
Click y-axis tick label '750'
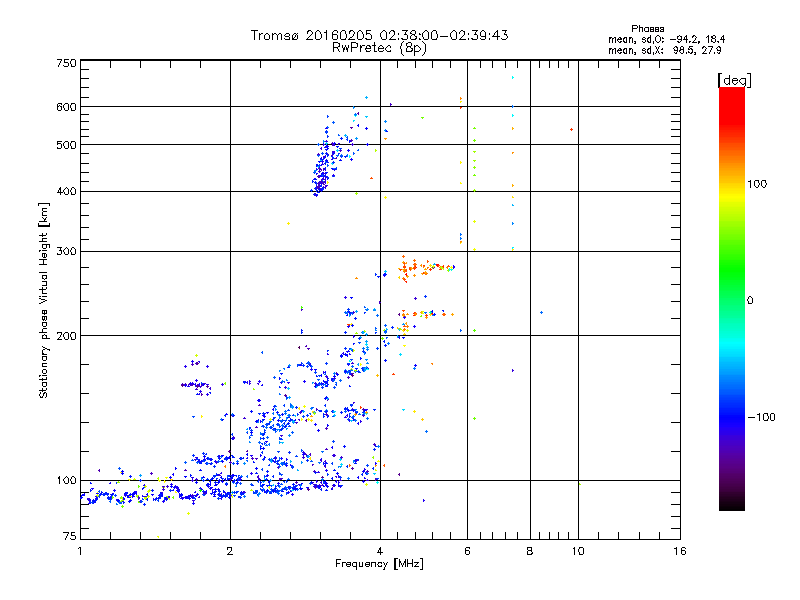(66, 63)
